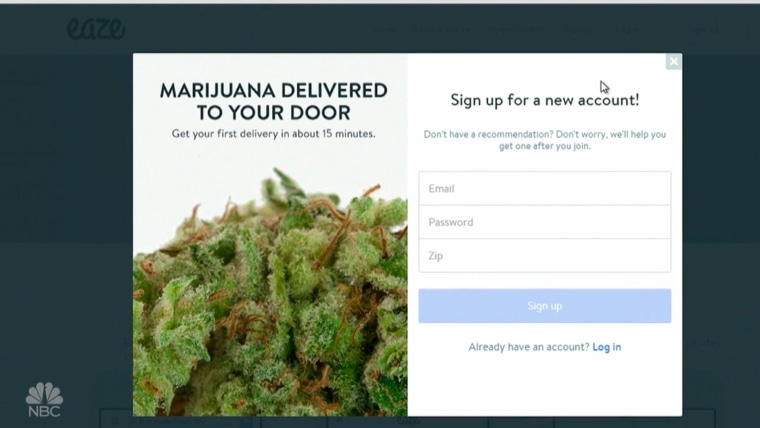Click the Marijuana Delivered To Your Door headline
Screen dimensions: 760x428
(273, 101)
